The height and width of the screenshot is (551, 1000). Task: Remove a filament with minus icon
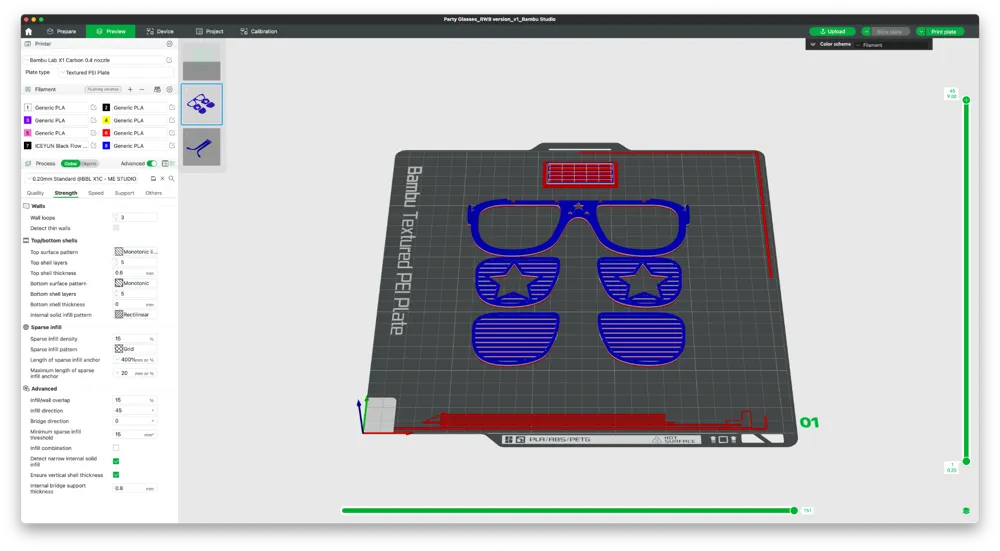coord(142,89)
